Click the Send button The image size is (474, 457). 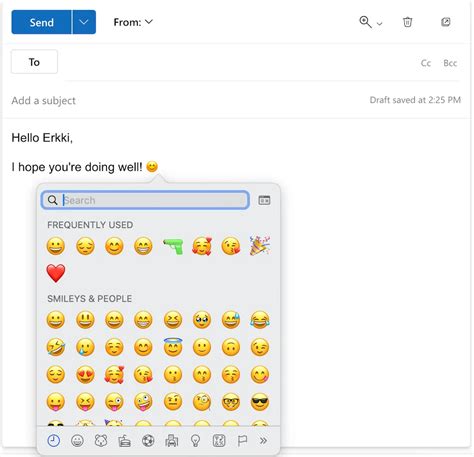coord(41,22)
